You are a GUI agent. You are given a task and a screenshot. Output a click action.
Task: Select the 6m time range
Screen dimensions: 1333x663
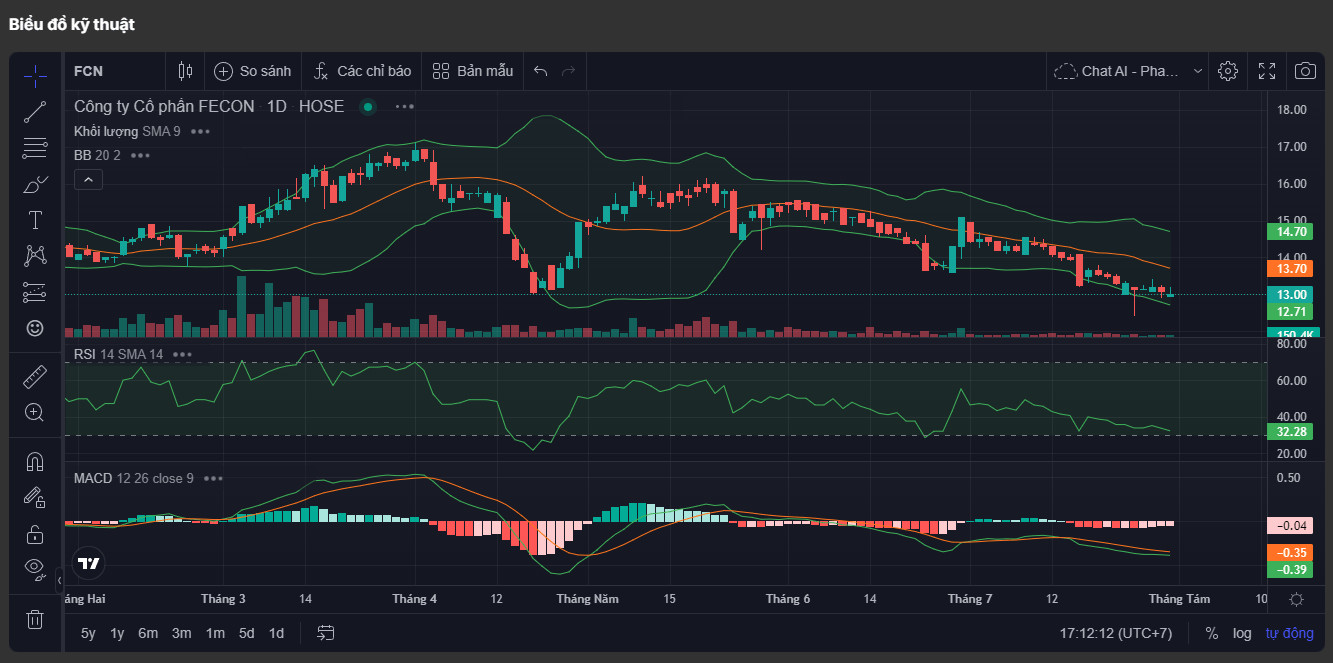pyautogui.click(x=148, y=633)
